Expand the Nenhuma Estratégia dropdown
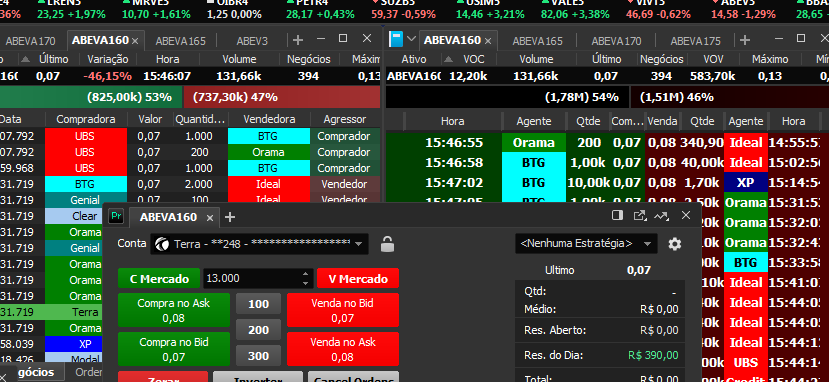Image resolution: width=829 pixels, height=382 pixels. pyautogui.click(x=586, y=244)
